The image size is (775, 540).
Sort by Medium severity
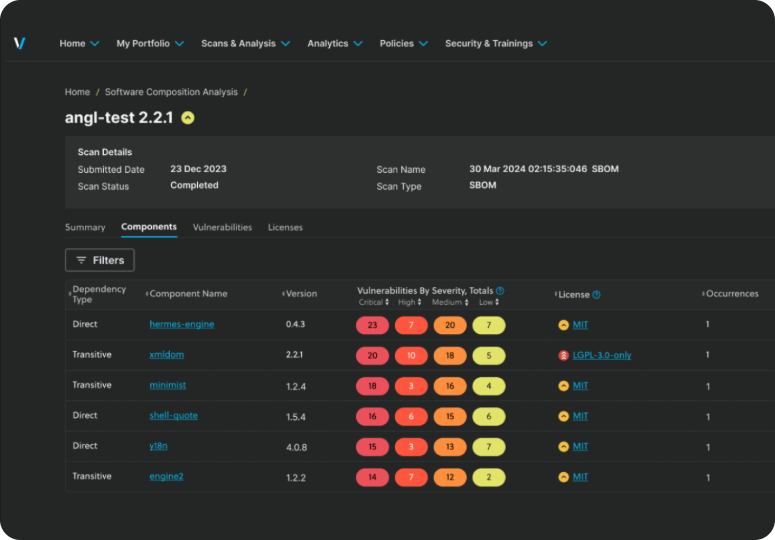(x=466, y=302)
